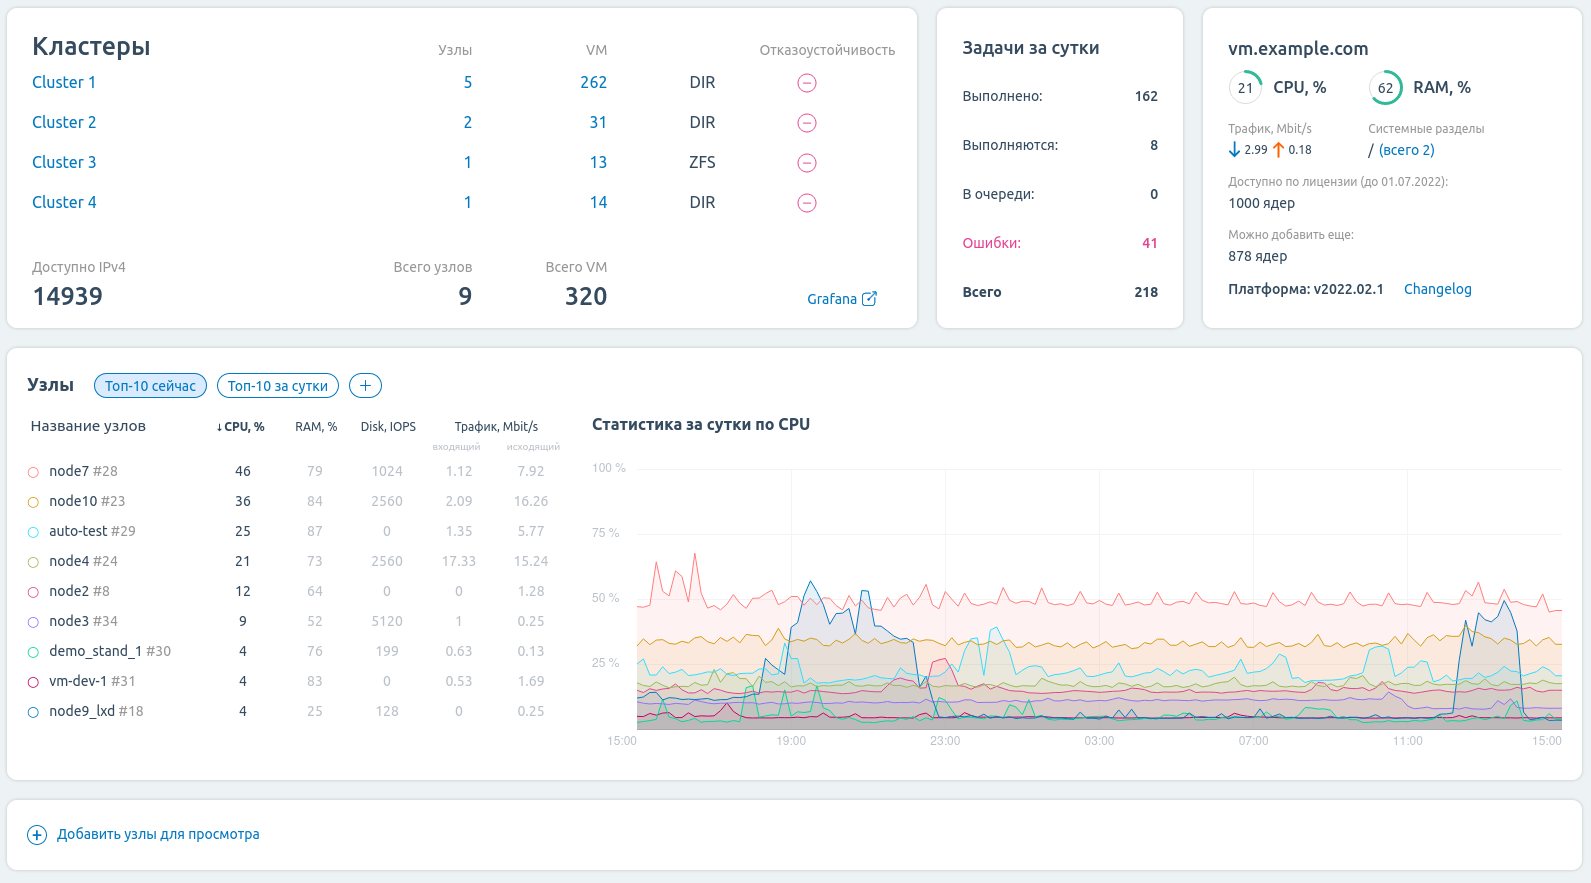
Task: Switch to Топ-10 сейчас tab
Action: (x=150, y=386)
